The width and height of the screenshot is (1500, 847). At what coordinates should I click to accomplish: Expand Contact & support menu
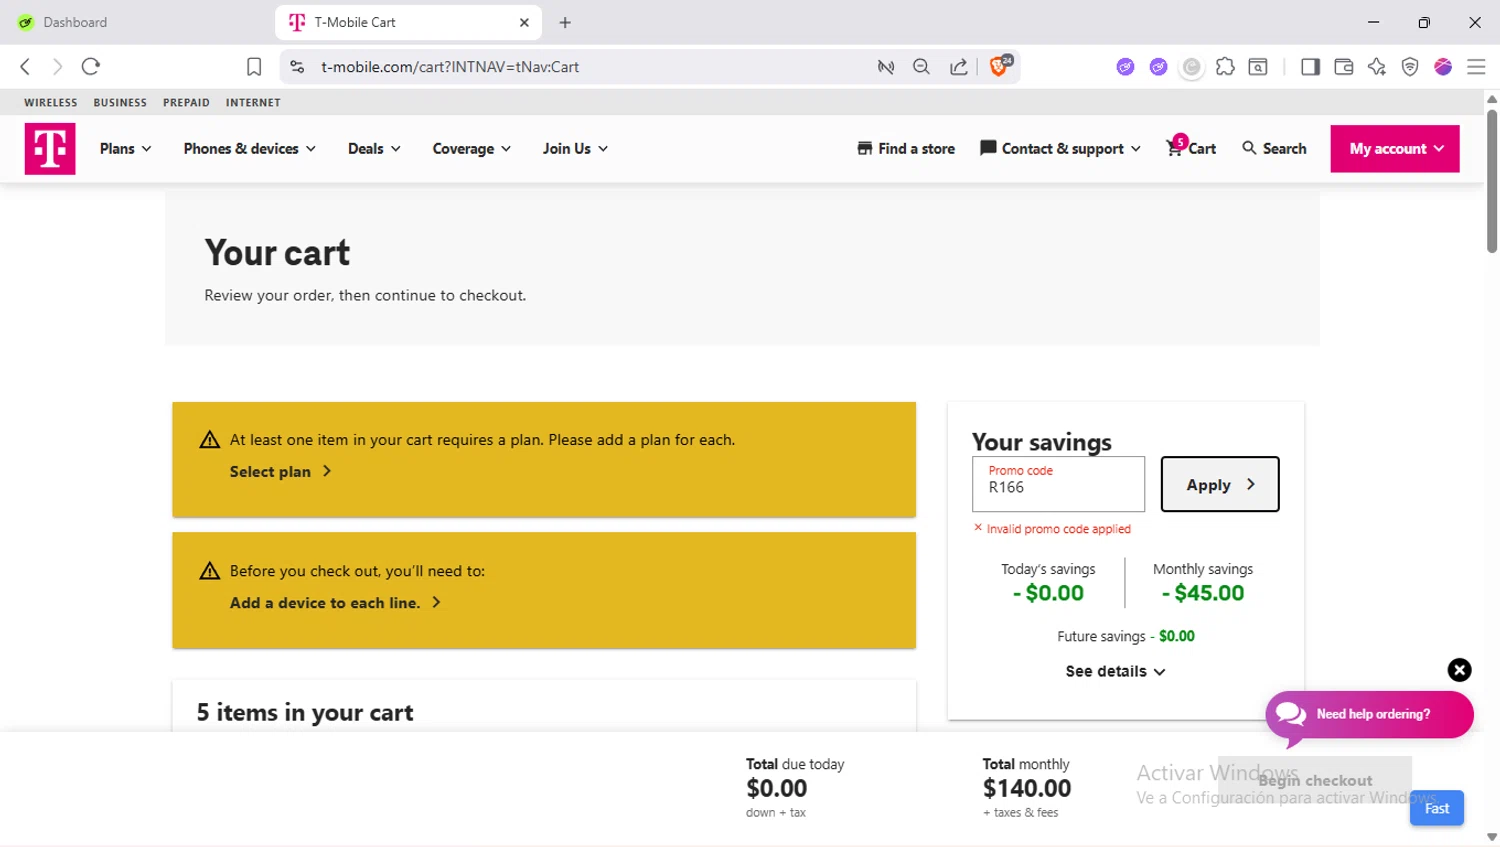[x=1060, y=148]
